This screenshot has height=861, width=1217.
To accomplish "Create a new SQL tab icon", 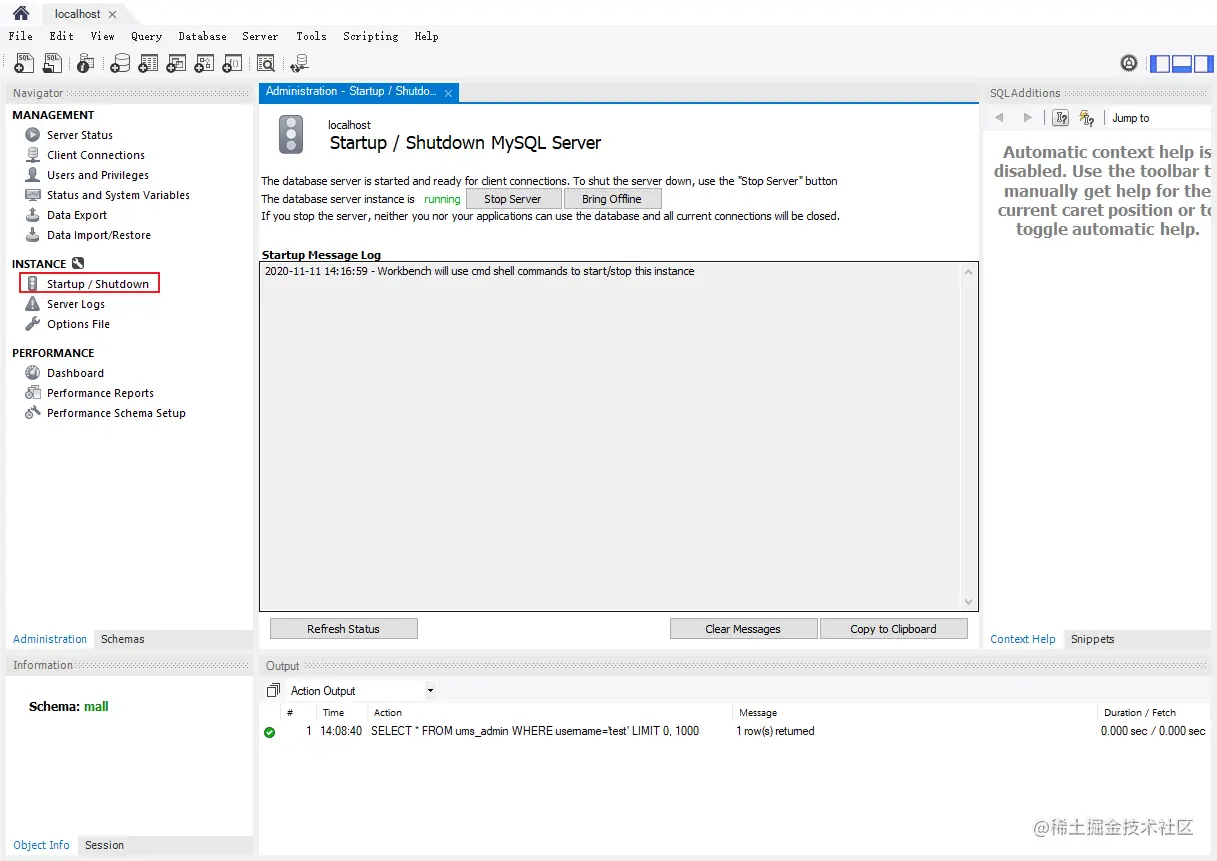I will coord(24,63).
